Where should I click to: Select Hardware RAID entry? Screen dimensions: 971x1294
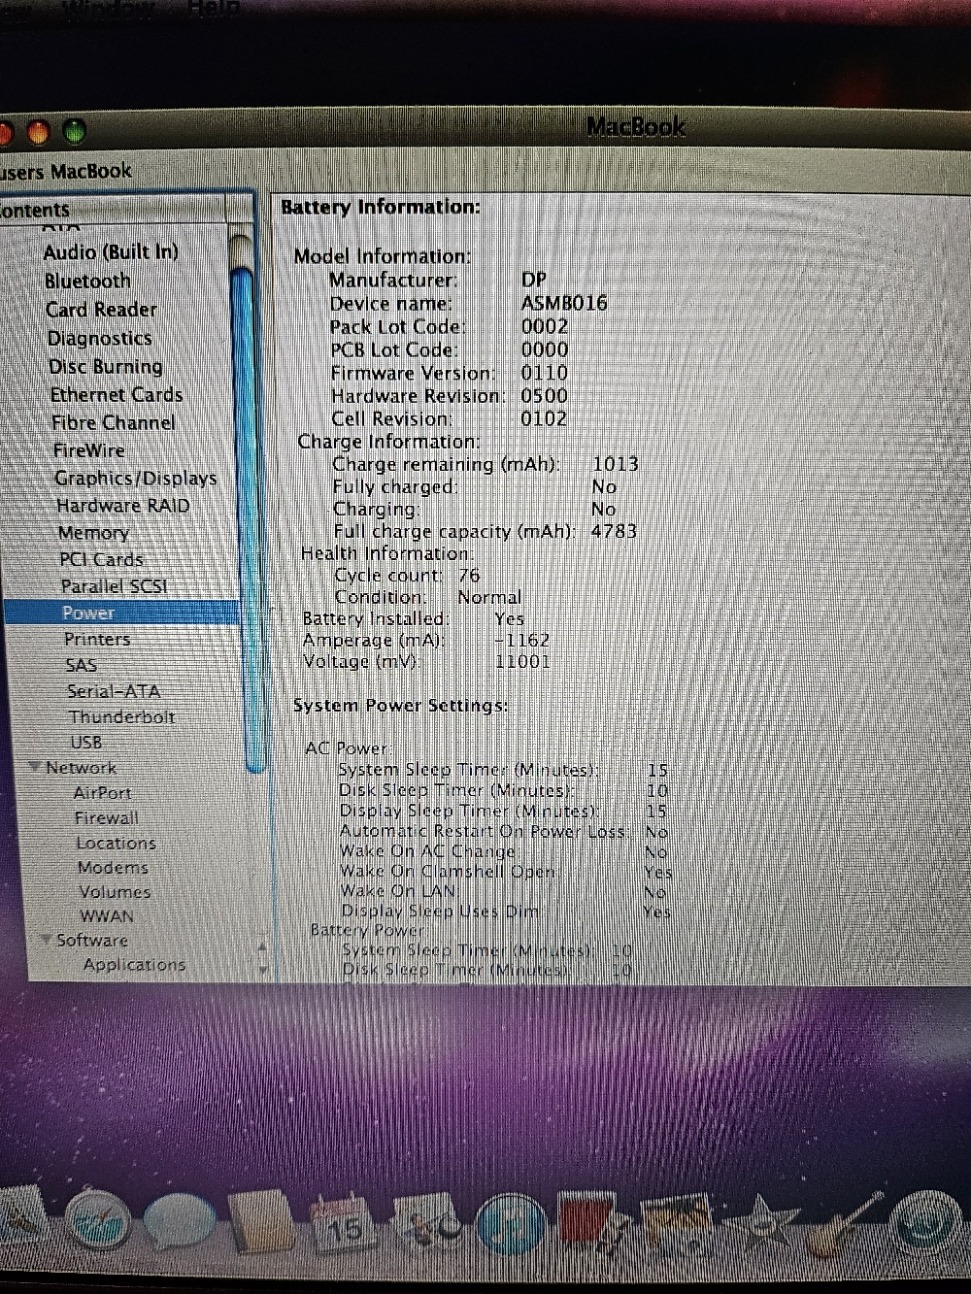point(123,505)
